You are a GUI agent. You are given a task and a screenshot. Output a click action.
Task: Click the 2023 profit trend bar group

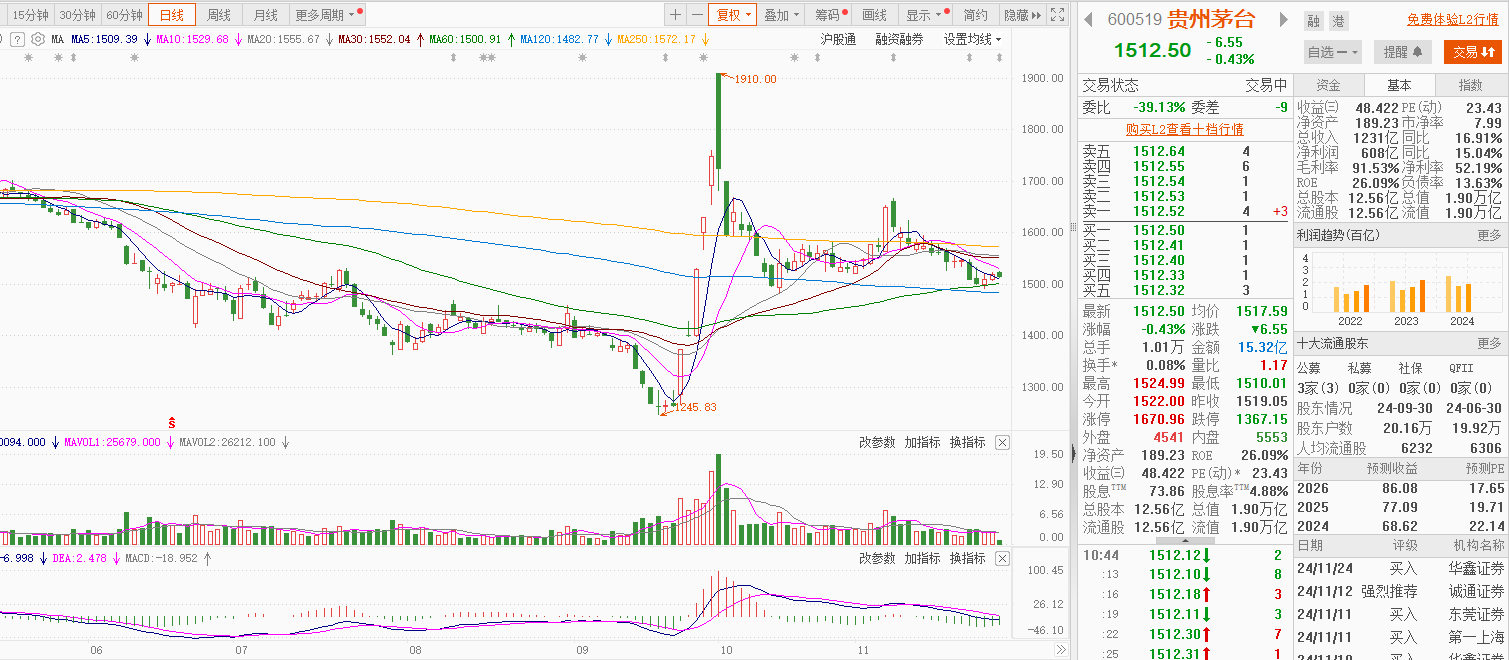(1406, 295)
